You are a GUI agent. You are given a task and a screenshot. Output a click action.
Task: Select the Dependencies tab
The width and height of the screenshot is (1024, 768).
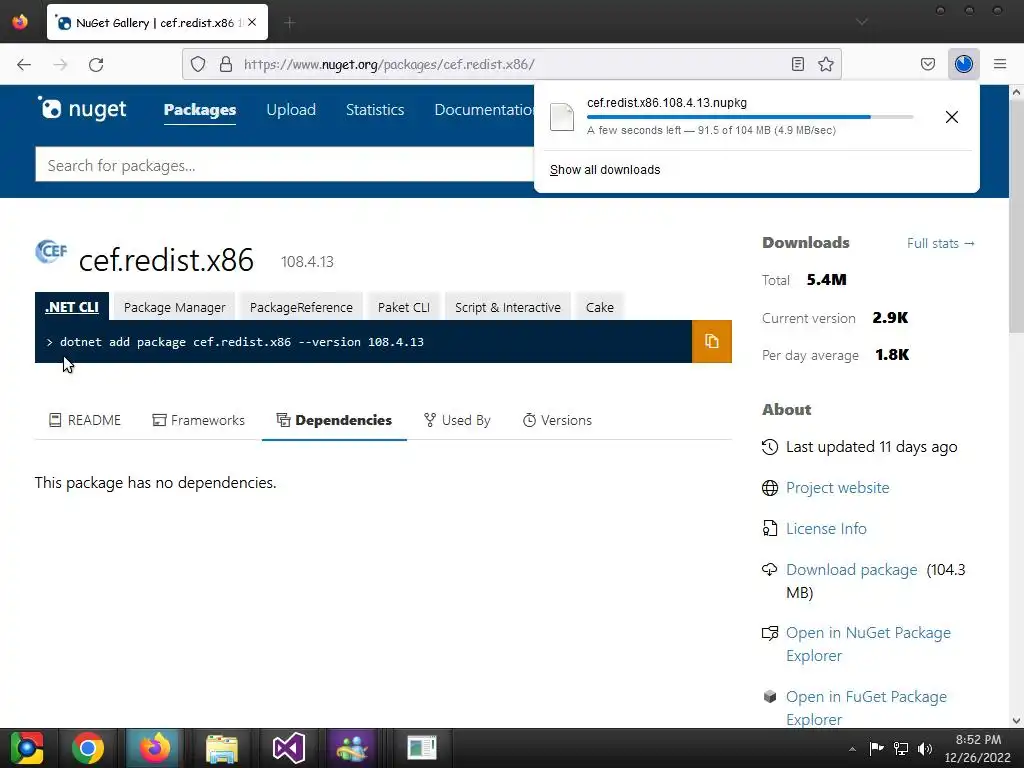pyautogui.click(x=334, y=420)
